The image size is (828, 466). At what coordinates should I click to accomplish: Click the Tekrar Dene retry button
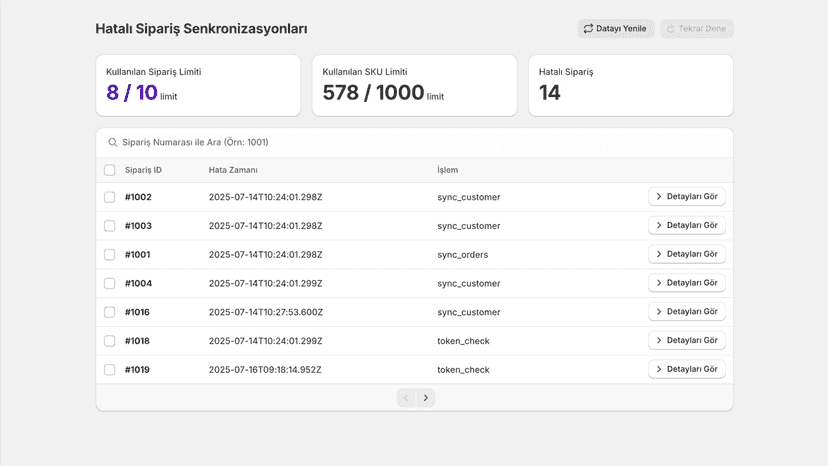point(697,29)
